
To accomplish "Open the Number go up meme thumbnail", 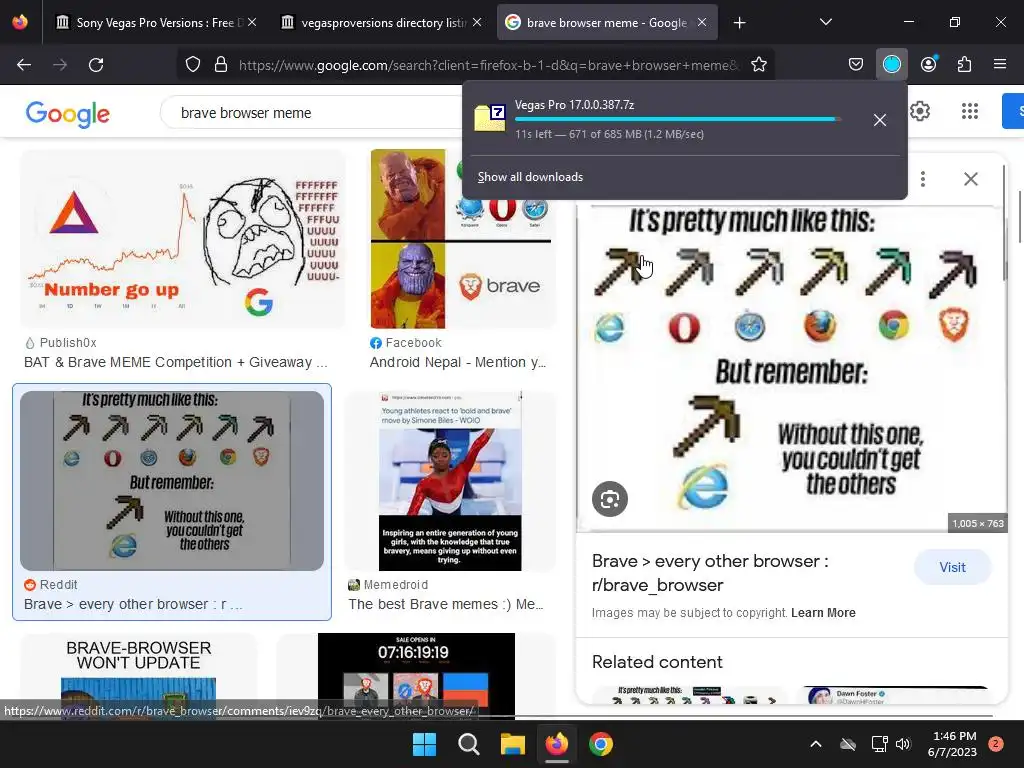I will pos(183,238).
